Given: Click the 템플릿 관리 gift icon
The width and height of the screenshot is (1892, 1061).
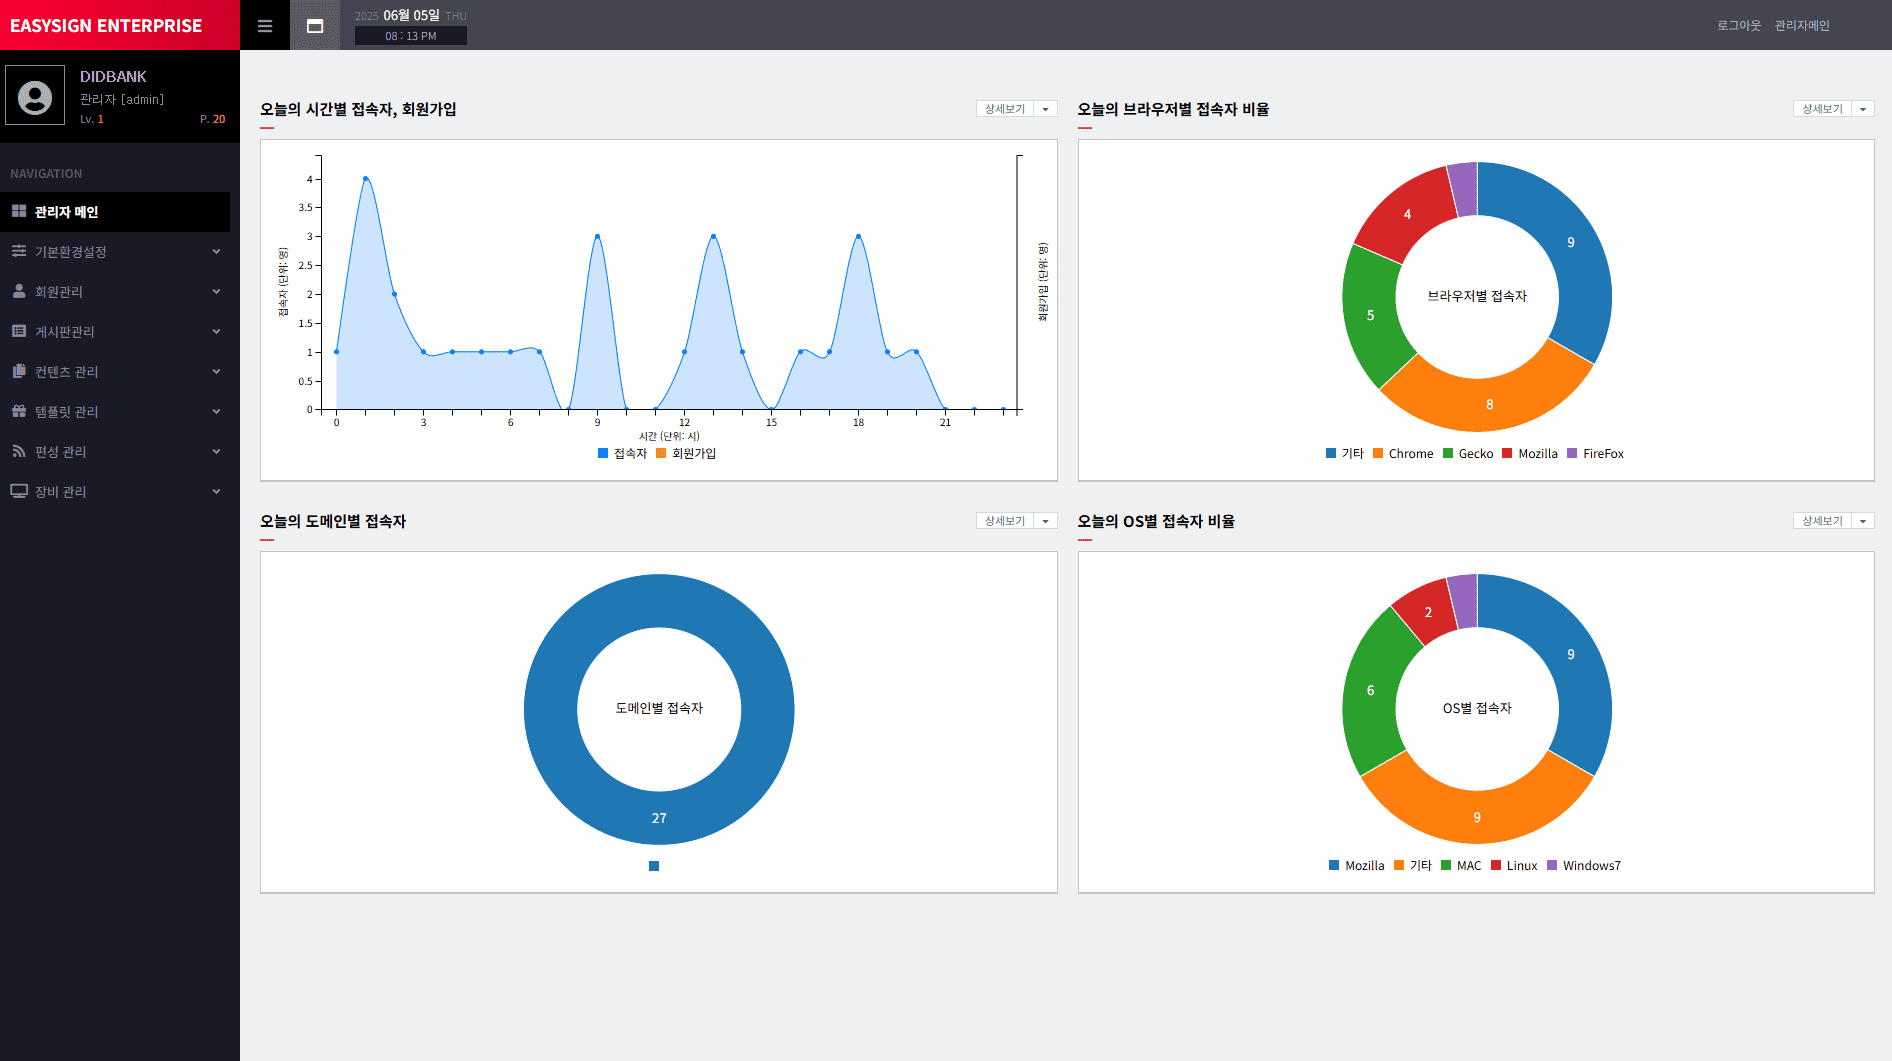Looking at the screenshot, I should 19,411.
